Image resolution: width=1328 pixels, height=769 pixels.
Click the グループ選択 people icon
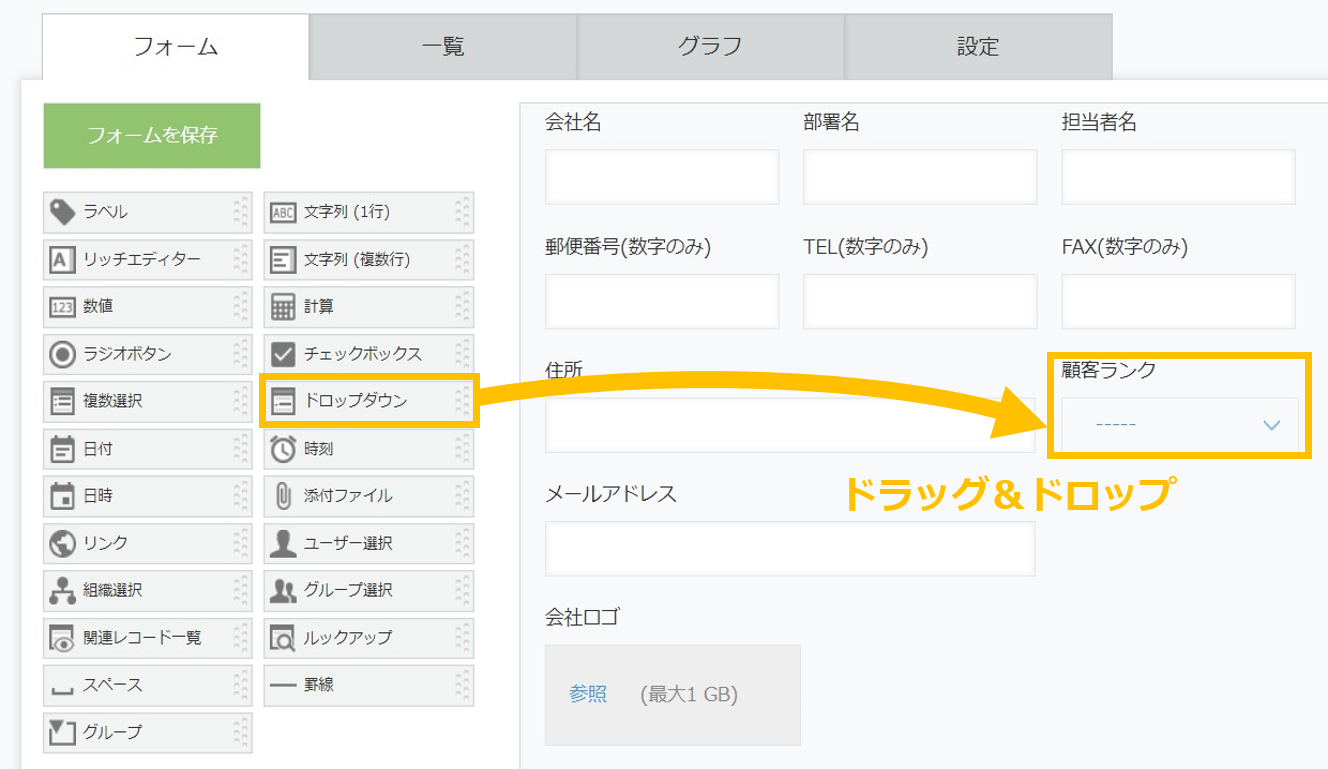(x=283, y=591)
